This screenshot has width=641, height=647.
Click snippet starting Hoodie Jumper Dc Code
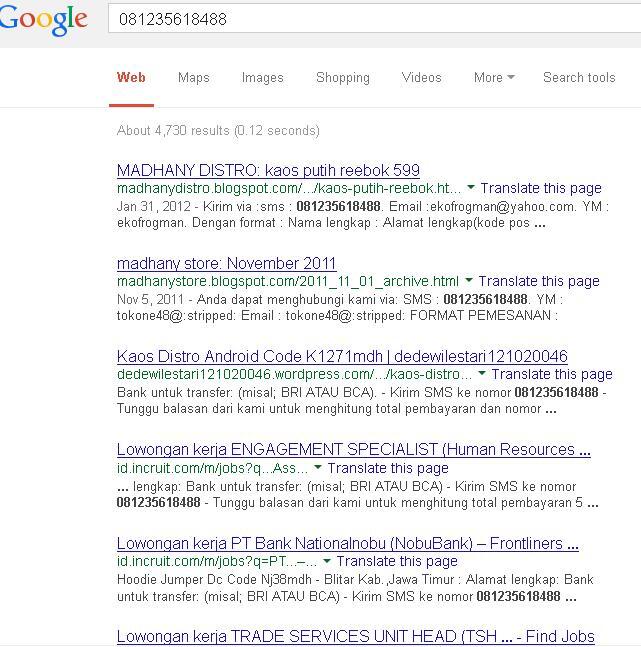pyautogui.click(x=355, y=588)
